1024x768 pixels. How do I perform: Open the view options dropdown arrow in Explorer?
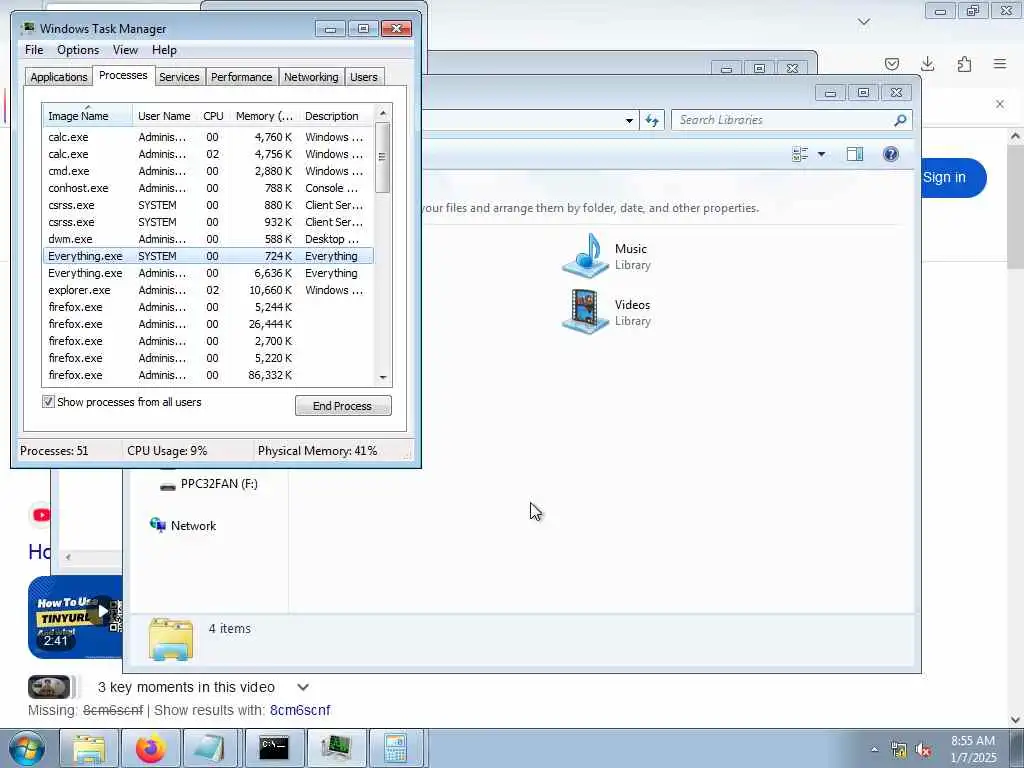coord(822,154)
